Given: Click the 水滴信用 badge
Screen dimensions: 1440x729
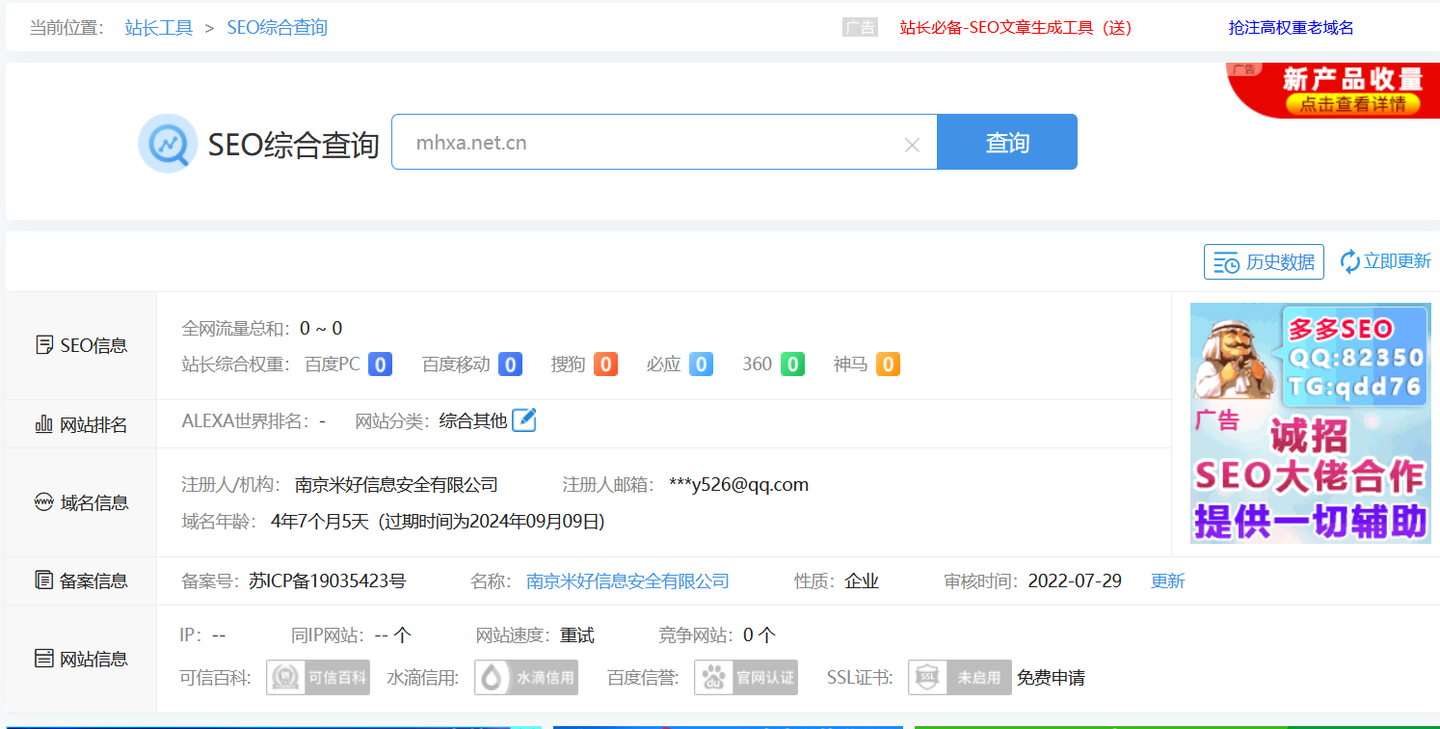Looking at the screenshot, I should [526, 677].
